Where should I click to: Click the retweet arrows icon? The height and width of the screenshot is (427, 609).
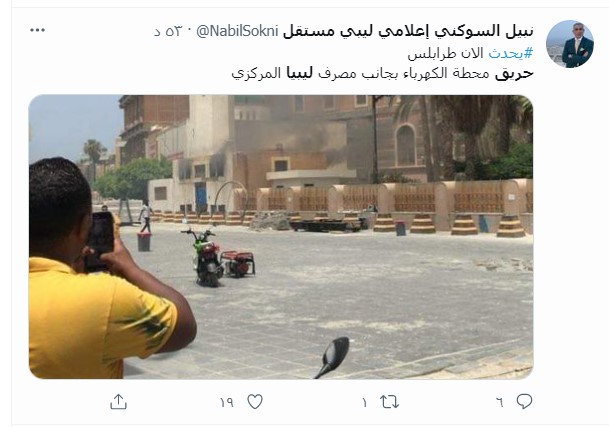pyautogui.click(x=389, y=402)
